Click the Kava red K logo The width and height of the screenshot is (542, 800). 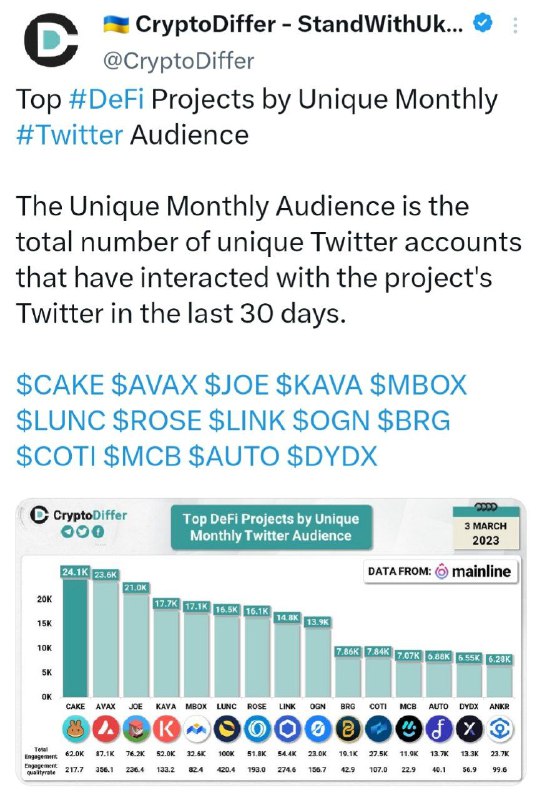point(166,730)
